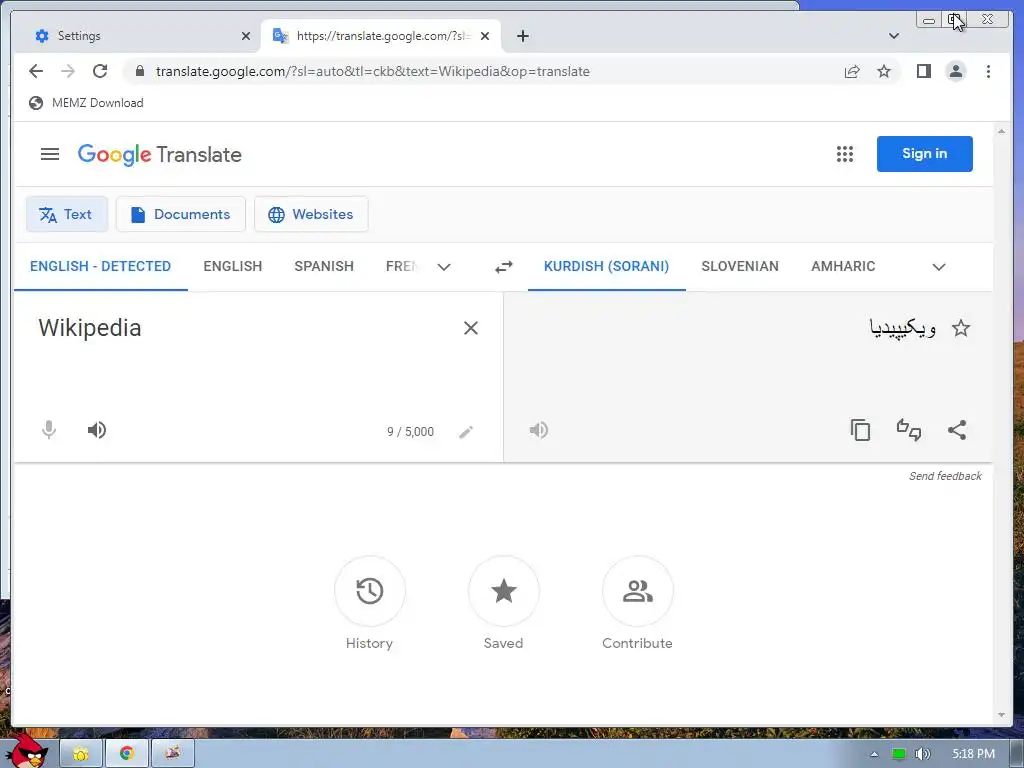Listen to the Kurdish translation audio
Image resolution: width=1024 pixels, height=768 pixels.
[x=538, y=430]
